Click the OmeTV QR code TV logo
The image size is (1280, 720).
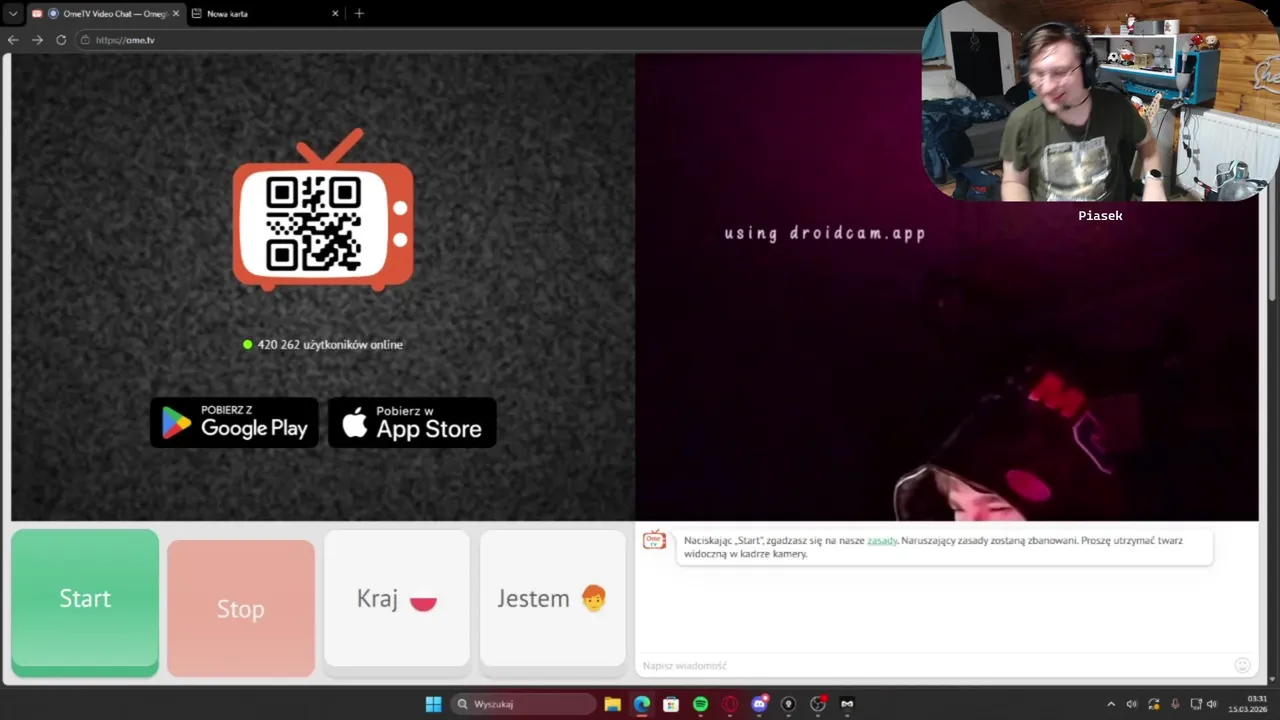click(x=323, y=211)
